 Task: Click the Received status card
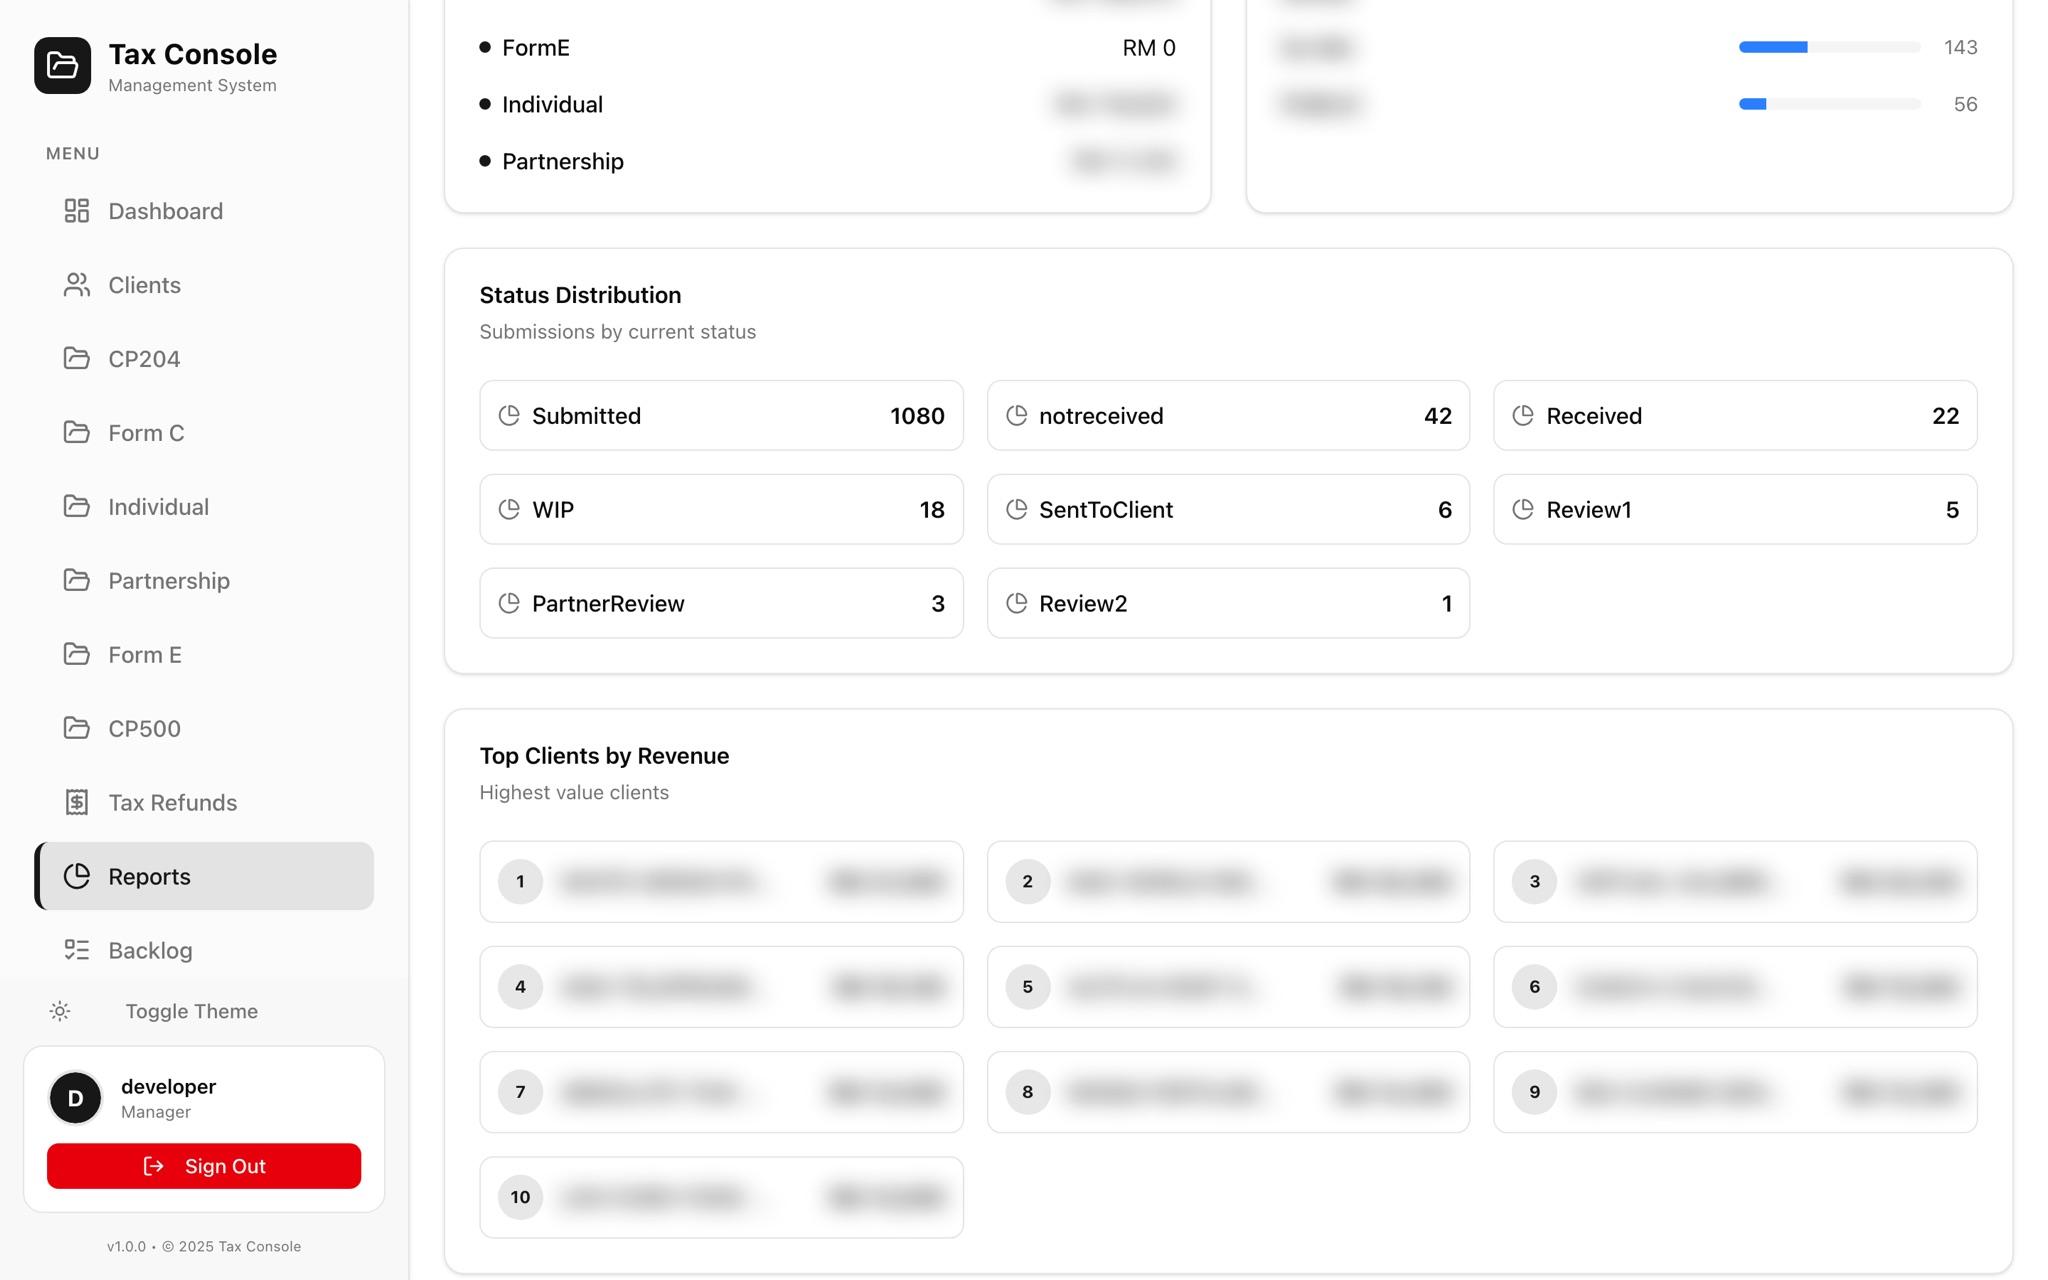coord(1735,415)
